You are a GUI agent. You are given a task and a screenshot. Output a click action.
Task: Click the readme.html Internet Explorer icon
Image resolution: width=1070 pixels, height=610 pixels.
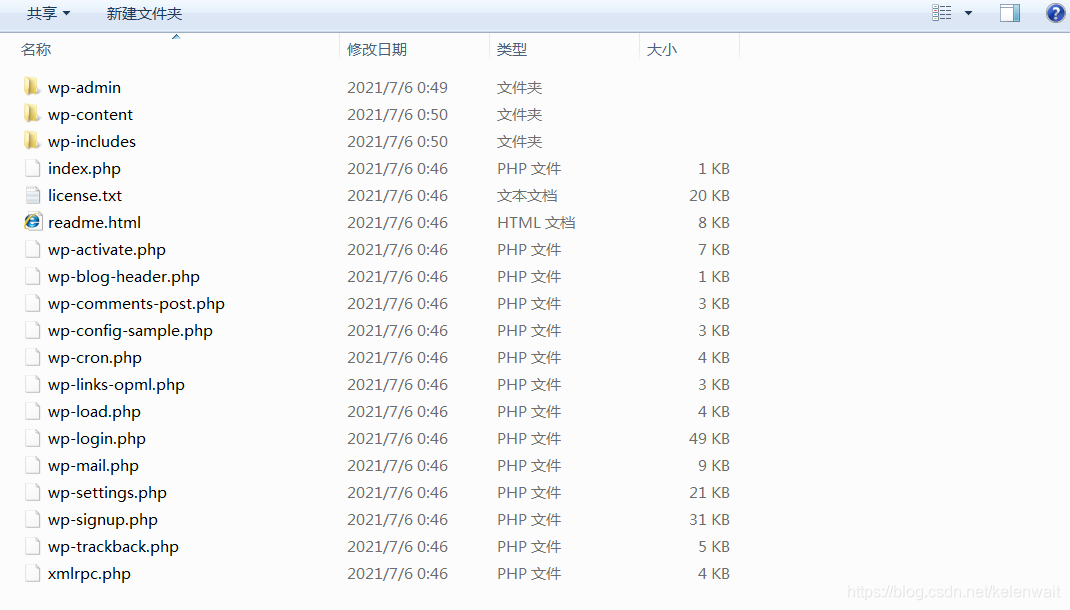pyautogui.click(x=32, y=222)
